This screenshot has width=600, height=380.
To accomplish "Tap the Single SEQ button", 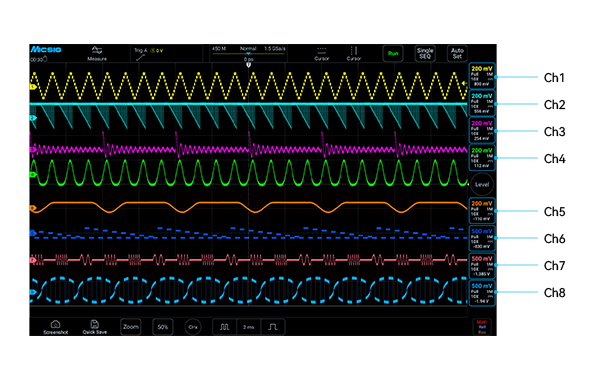I will coord(425,53).
